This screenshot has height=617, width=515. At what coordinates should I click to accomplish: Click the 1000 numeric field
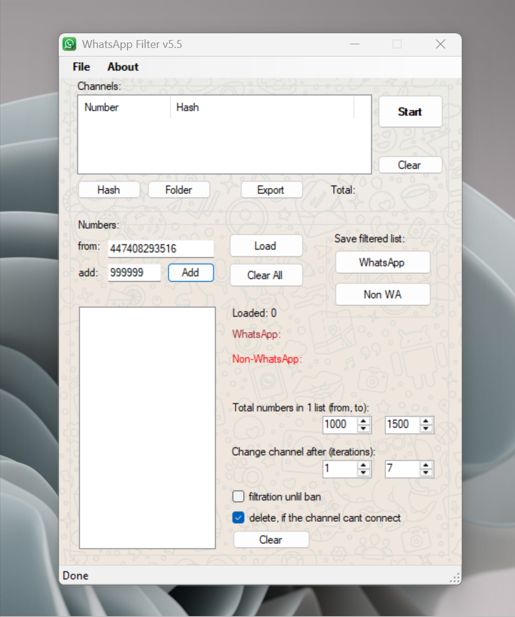point(340,425)
